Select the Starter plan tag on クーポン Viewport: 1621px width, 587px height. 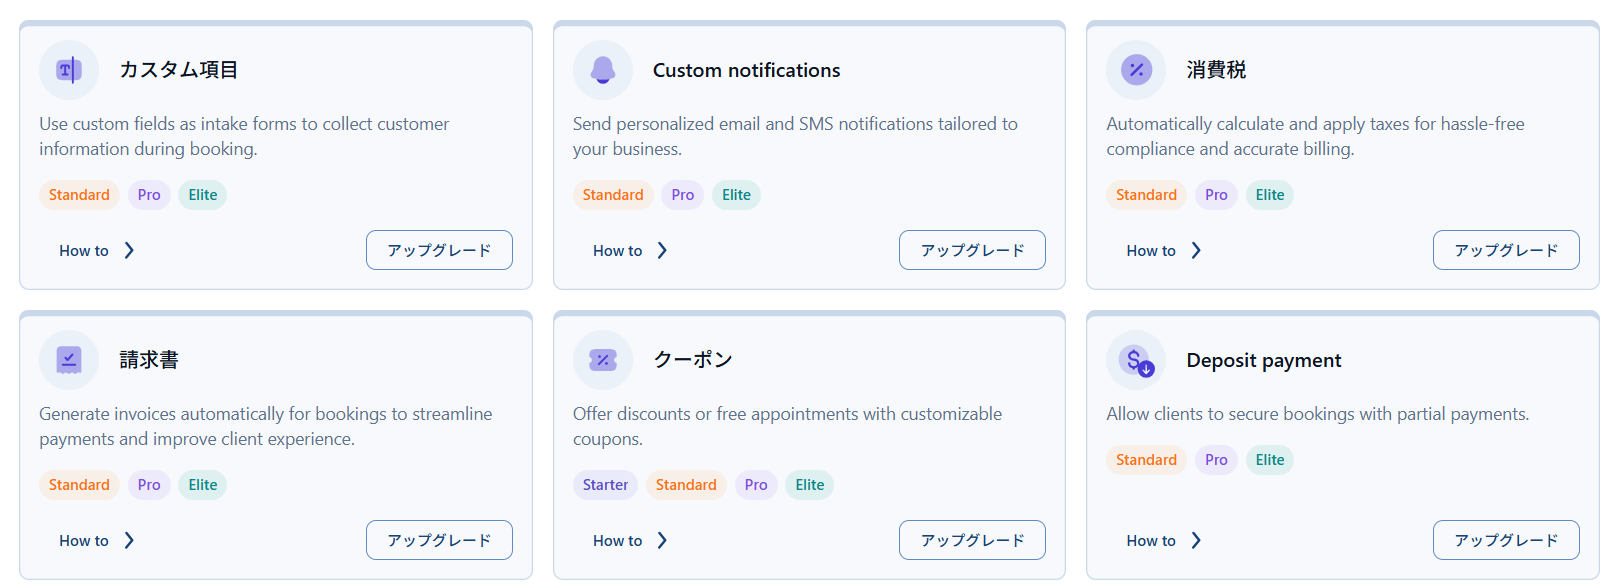pyautogui.click(x=605, y=485)
